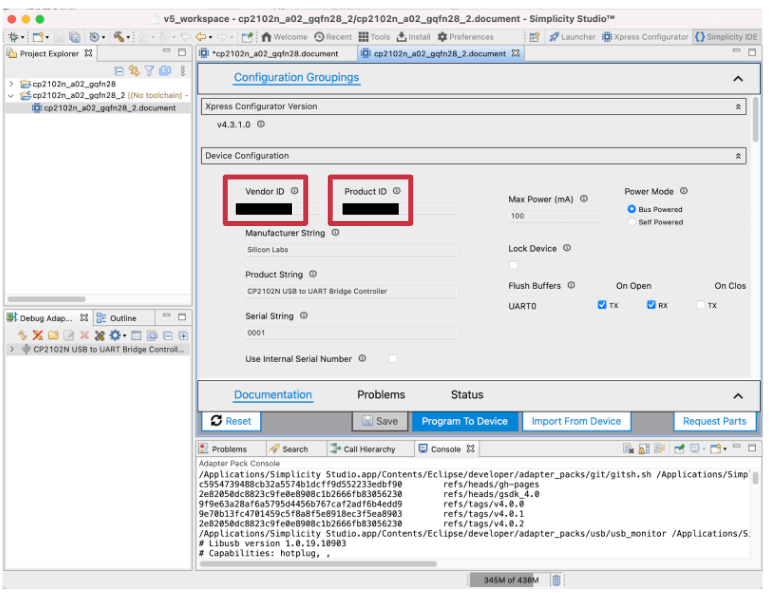This screenshot has width=776, height=594.
Task: Open the Install manager
Action: click(414, 37)
